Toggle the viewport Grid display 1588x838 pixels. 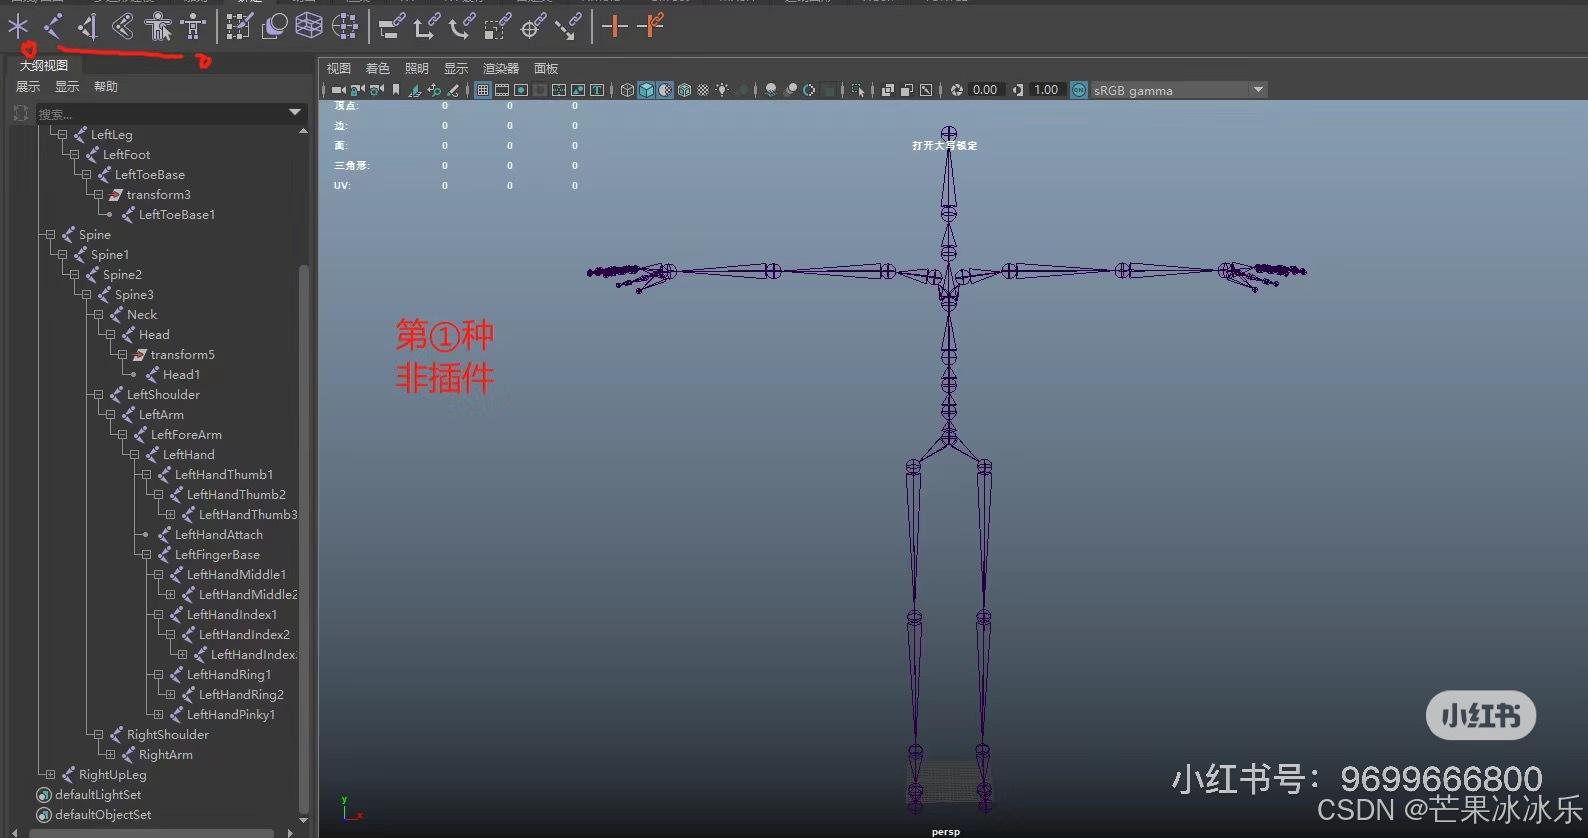coord(482,90)
